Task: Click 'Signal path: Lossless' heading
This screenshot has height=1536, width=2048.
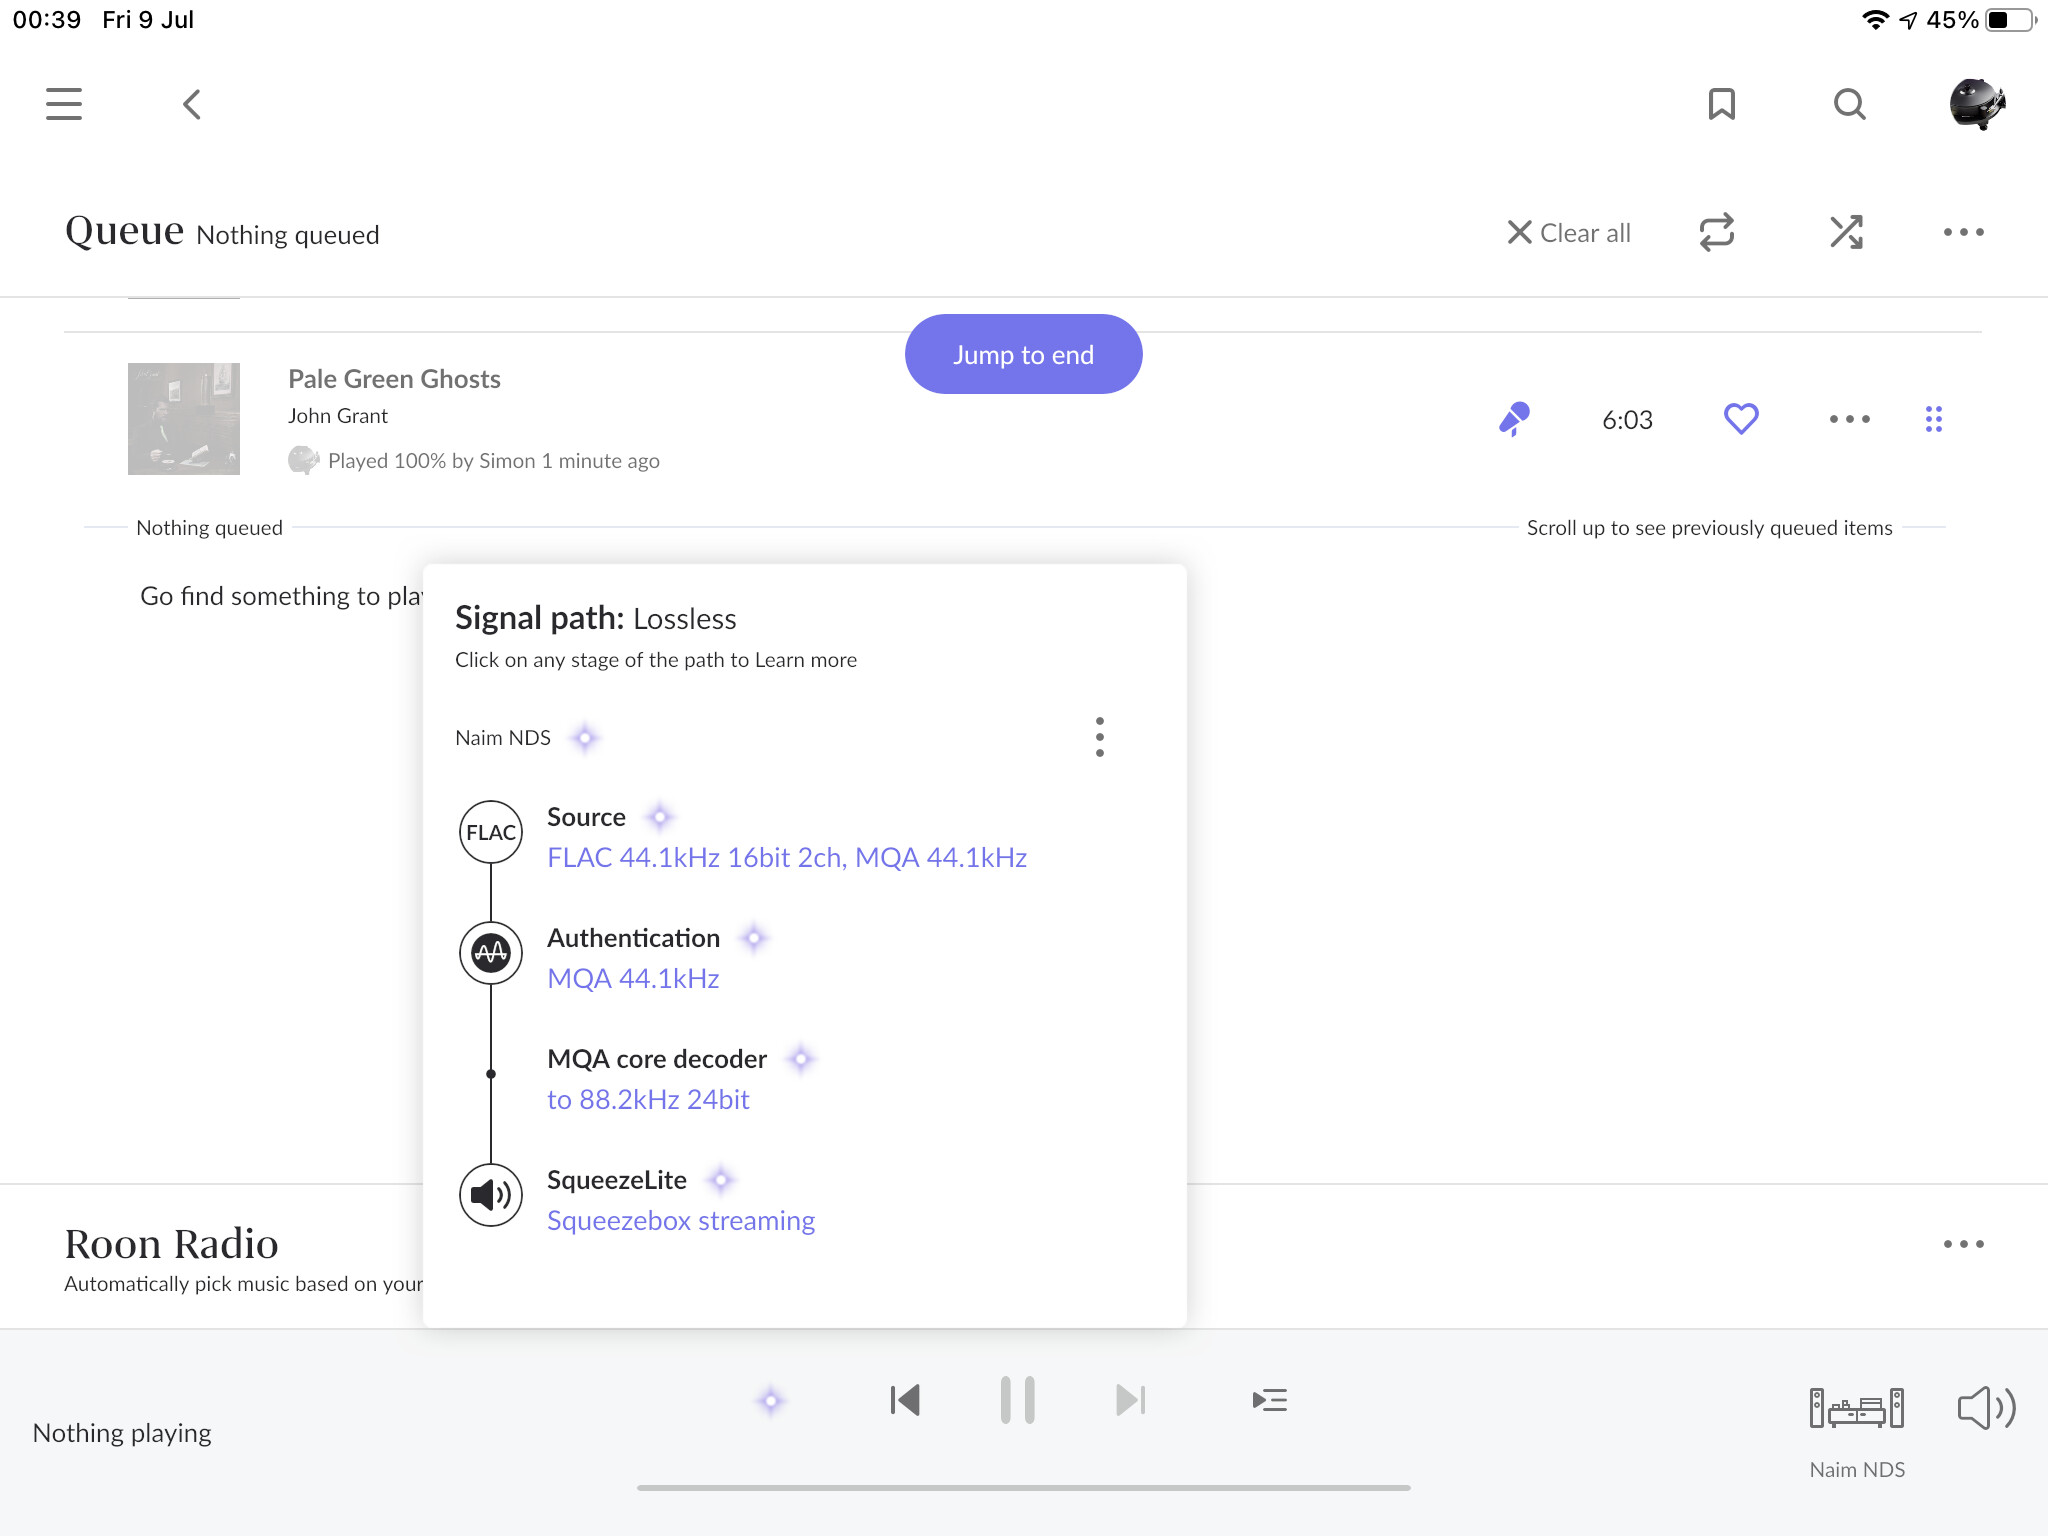Action: click(x=595, y=618)
